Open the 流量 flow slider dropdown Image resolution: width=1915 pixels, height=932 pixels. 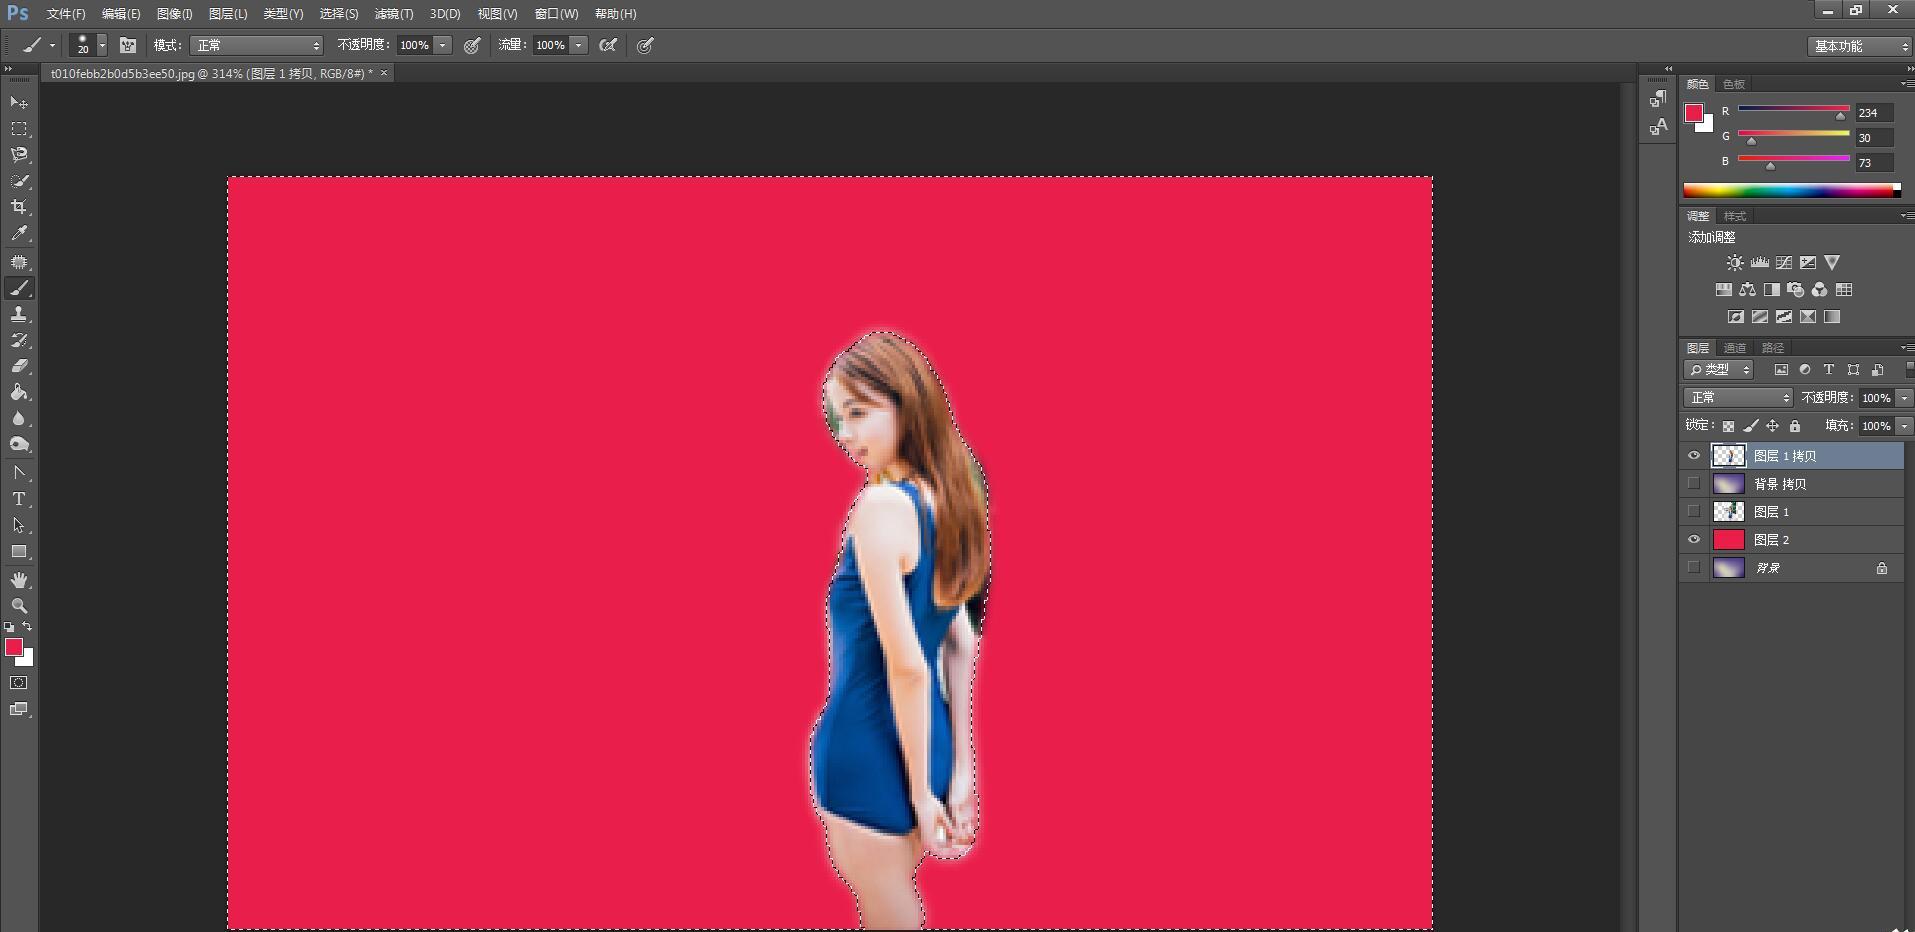coord(578,45)
